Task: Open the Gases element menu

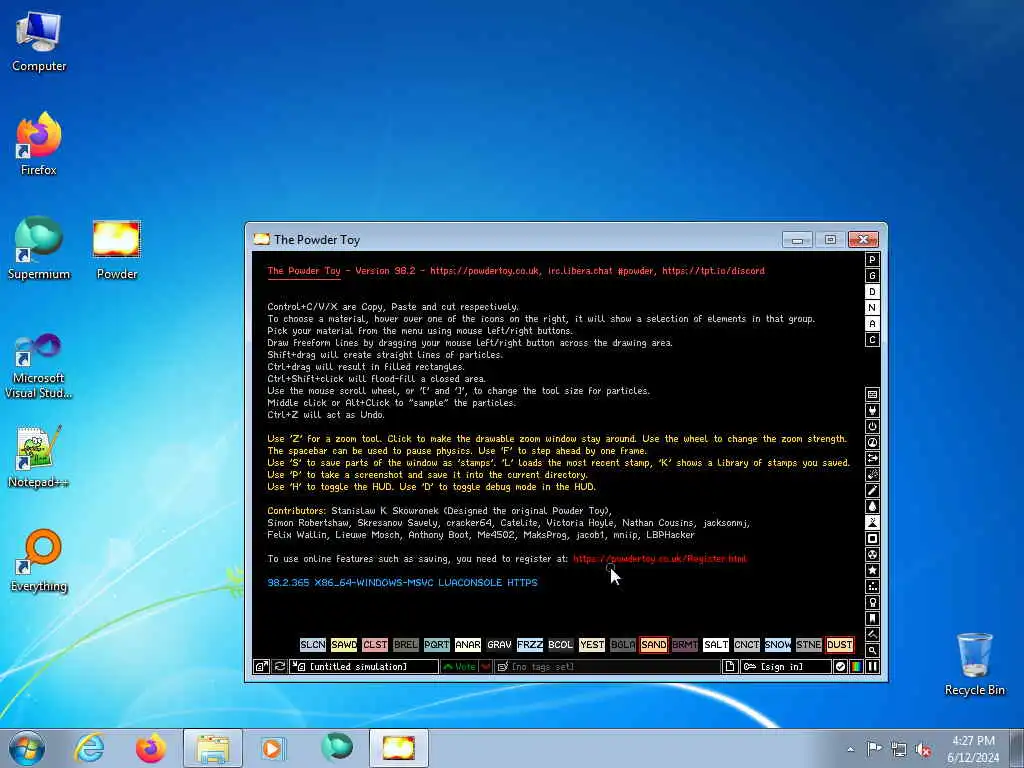Action: click(x=872, y=490)
